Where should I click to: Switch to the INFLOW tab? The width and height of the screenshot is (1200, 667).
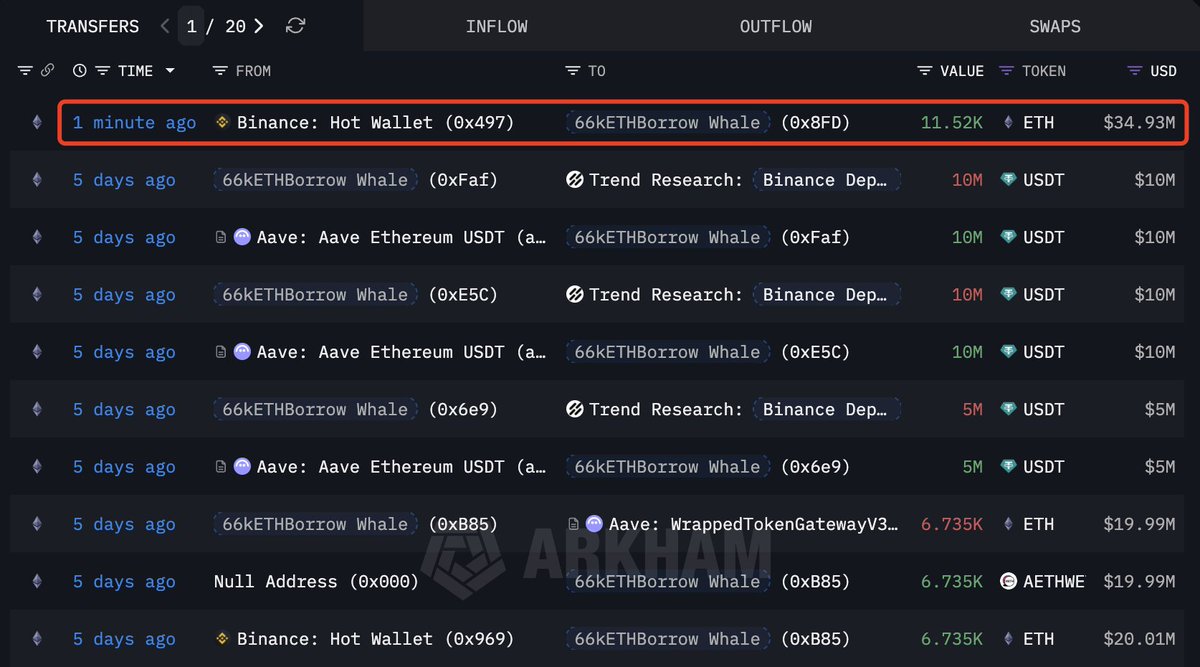click(x=496, y=26)
